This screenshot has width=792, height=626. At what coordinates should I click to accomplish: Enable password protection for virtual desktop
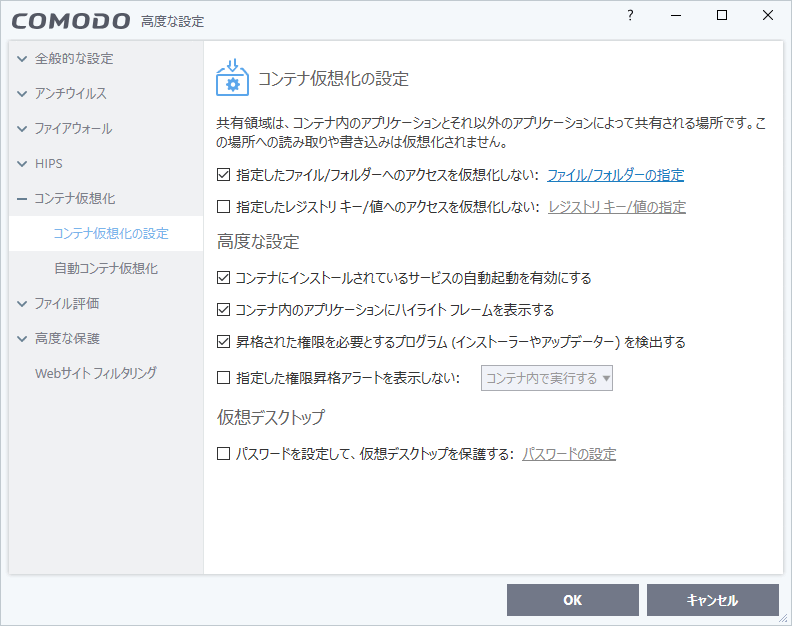point(224,454)
